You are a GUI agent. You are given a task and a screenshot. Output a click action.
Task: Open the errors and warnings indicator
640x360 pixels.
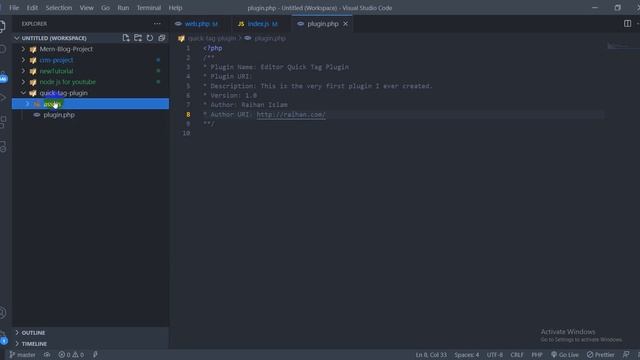coord(71,355)
